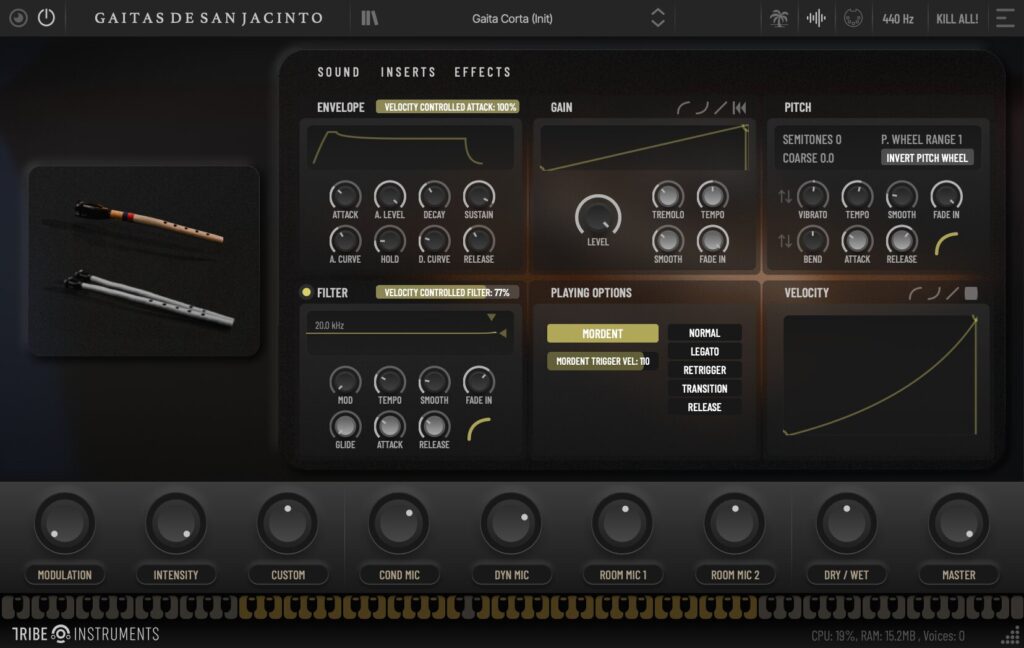
Task: Toggle the Bend direction arrows icon
Action: pyautogui.click(x=785, y=241)
